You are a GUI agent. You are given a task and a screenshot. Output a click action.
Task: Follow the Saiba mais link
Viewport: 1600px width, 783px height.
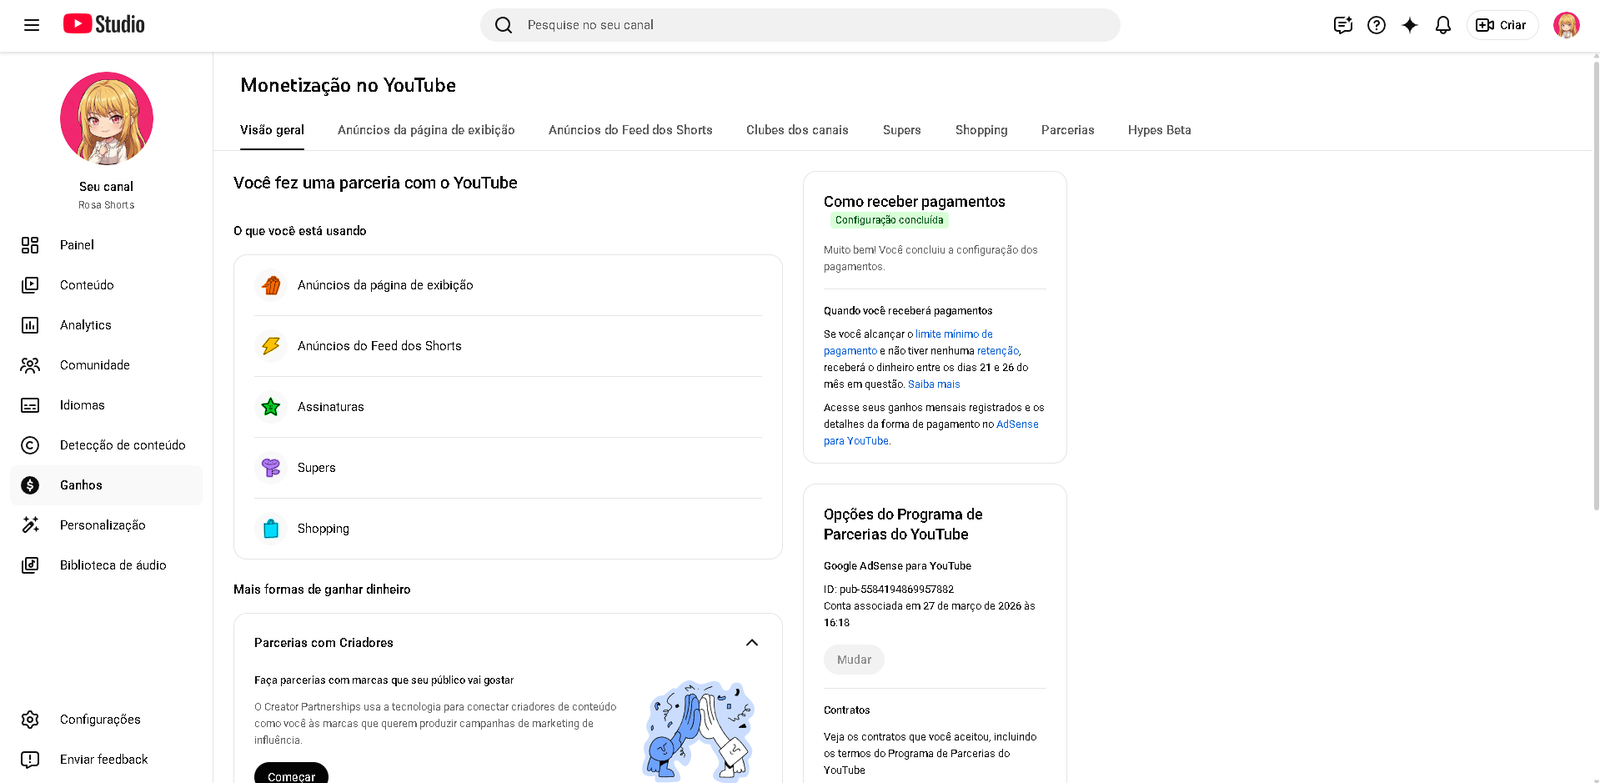tap(934, 384)
